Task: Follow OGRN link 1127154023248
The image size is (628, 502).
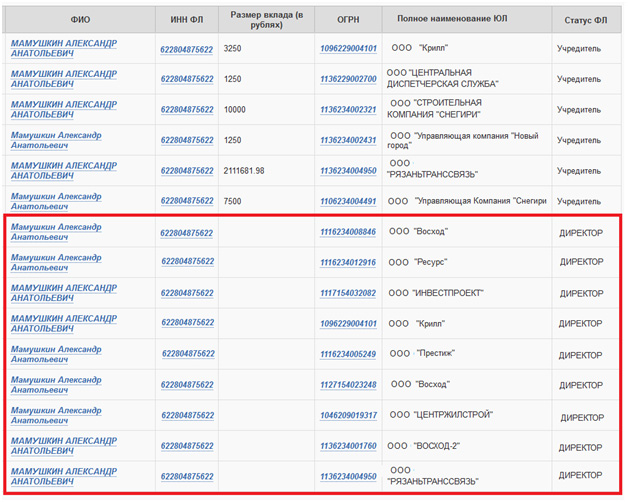Action: pyautogui.click(x=348, y=385)
